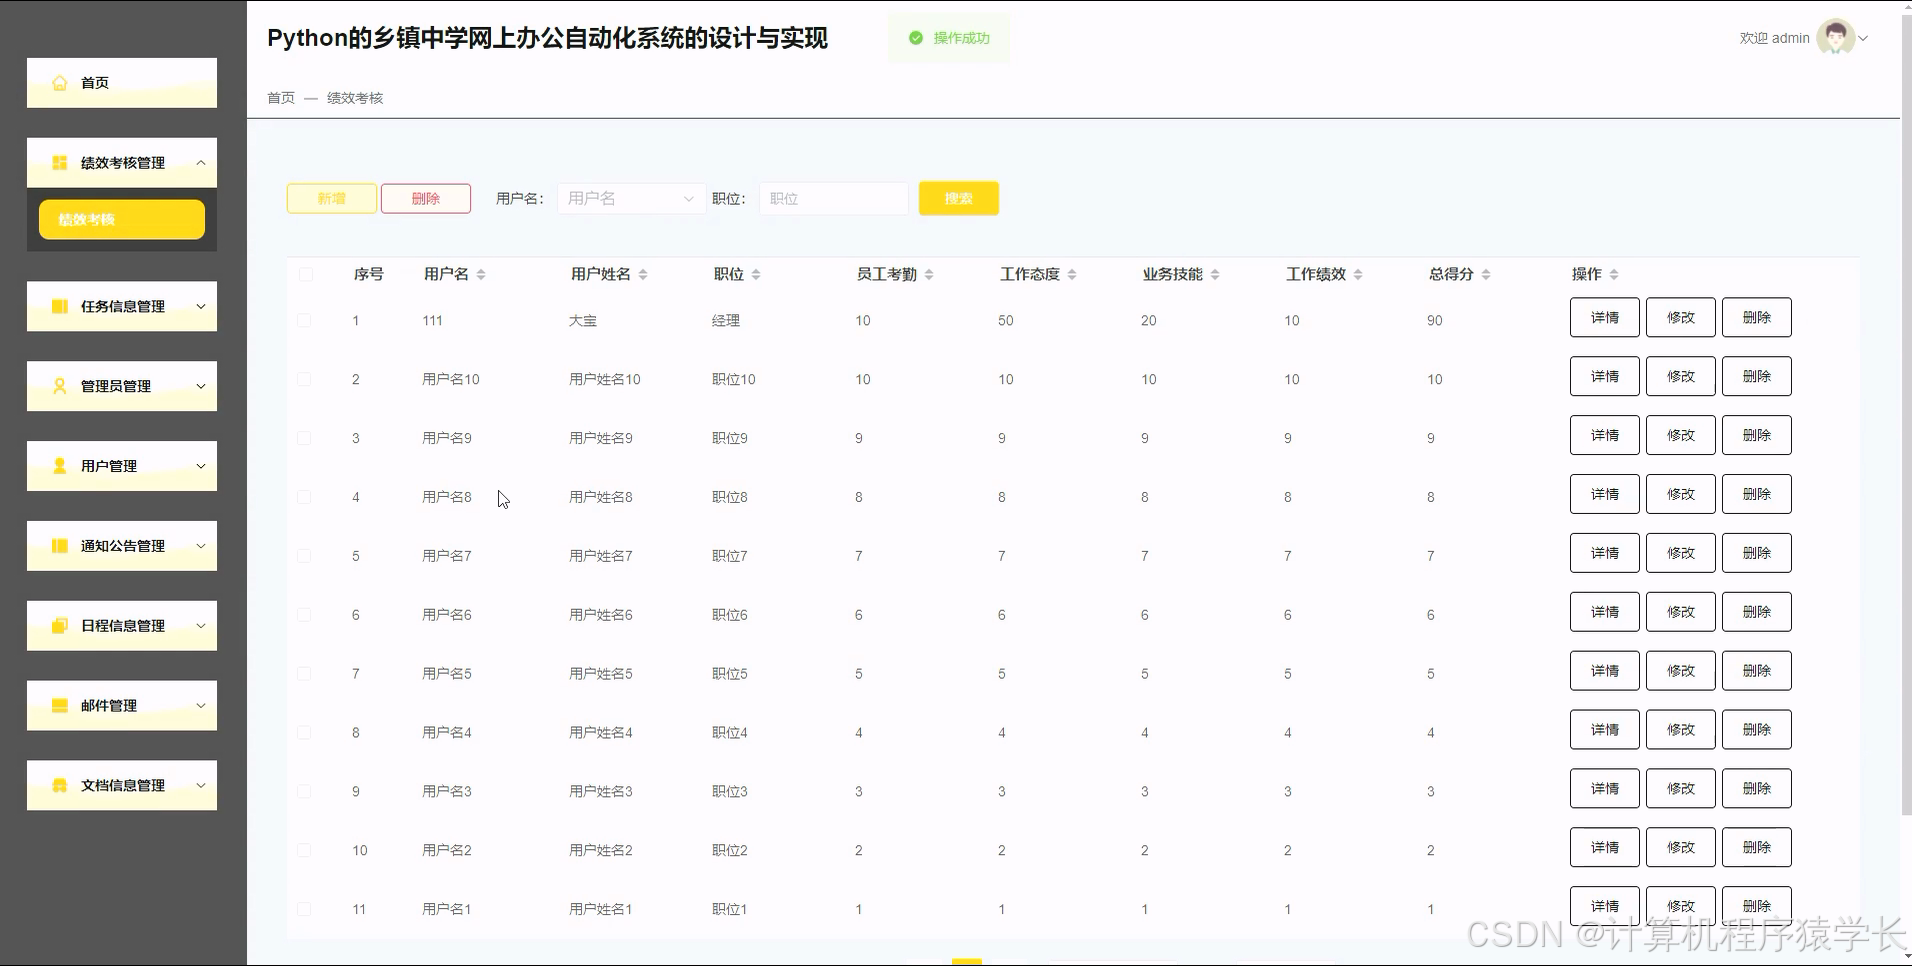Click the 邮件管理 mail icon
Screen dimensions: 1912x966
tap(58, 705)
